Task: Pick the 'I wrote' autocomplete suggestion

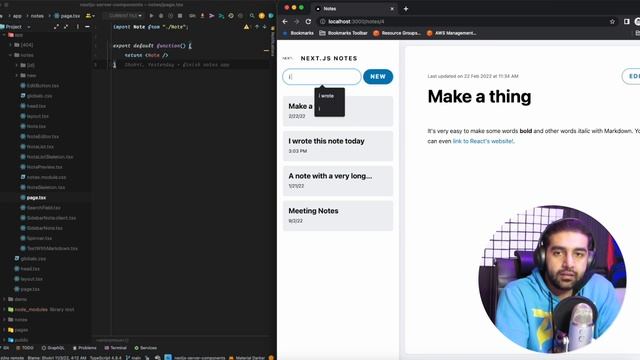Action: pyautogui.click(x=327, y=96)
